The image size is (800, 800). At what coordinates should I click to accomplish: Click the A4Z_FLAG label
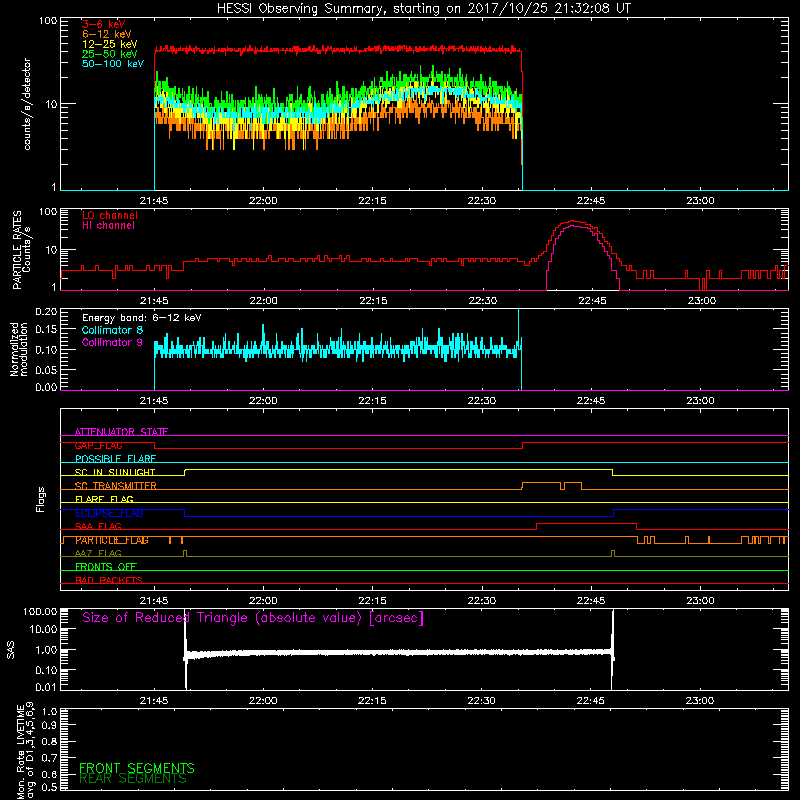point(98,553)
